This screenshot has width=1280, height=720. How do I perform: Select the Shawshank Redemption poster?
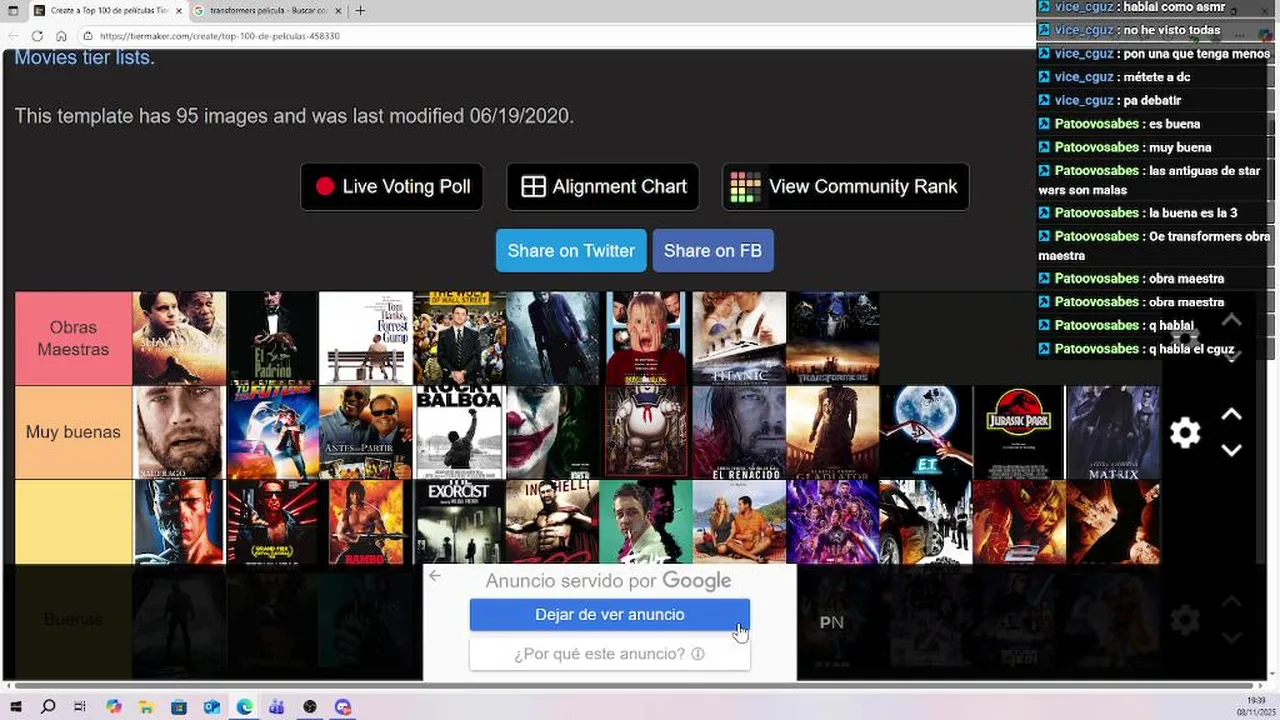179,338
